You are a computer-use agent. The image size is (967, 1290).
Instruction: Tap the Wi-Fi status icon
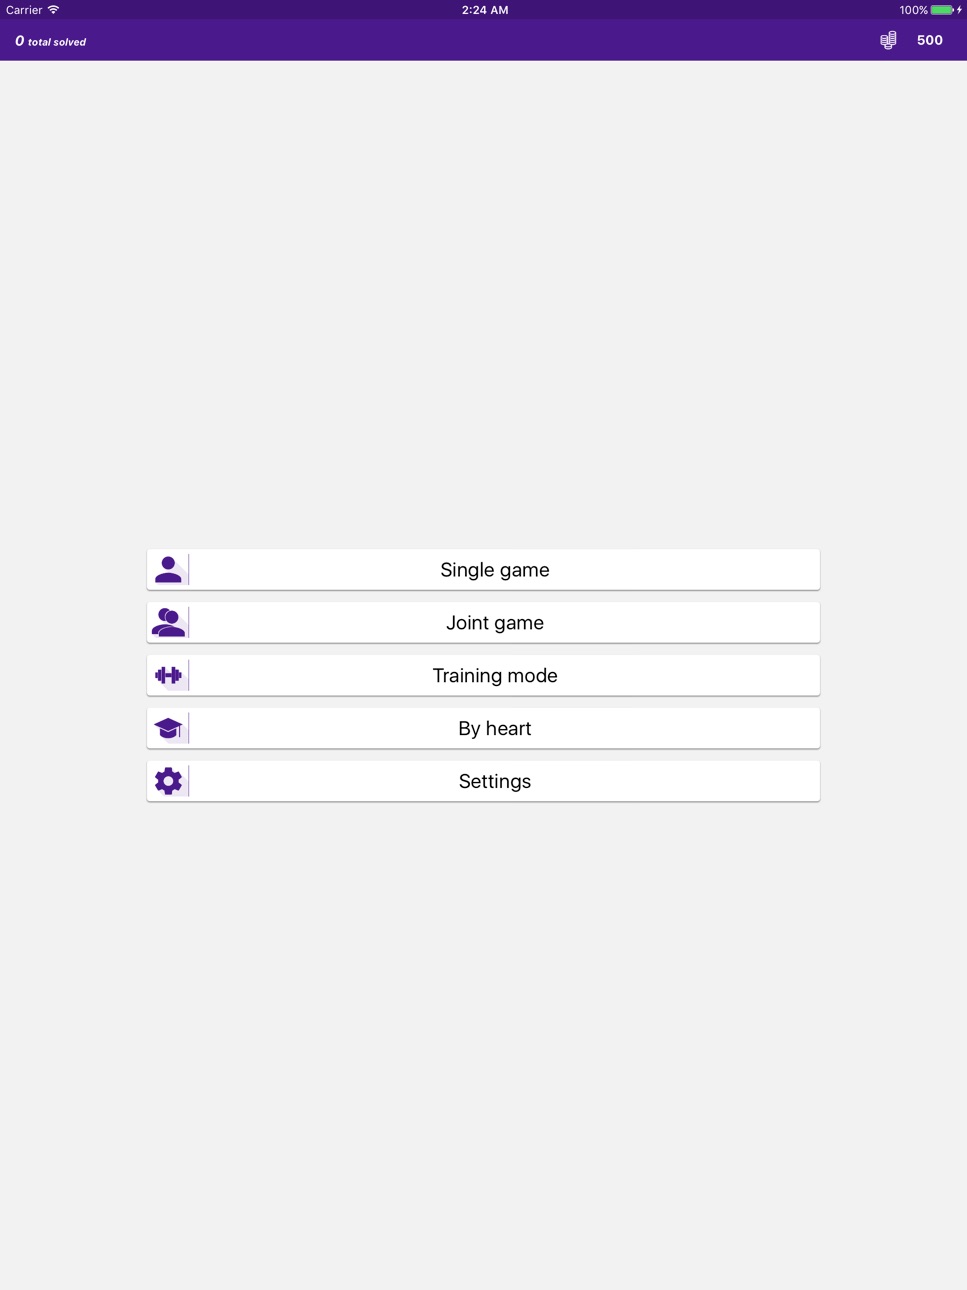(54, 10)
